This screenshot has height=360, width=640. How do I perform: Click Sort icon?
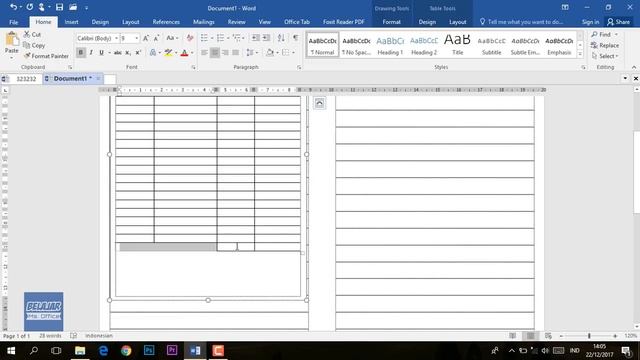point(281,38)
